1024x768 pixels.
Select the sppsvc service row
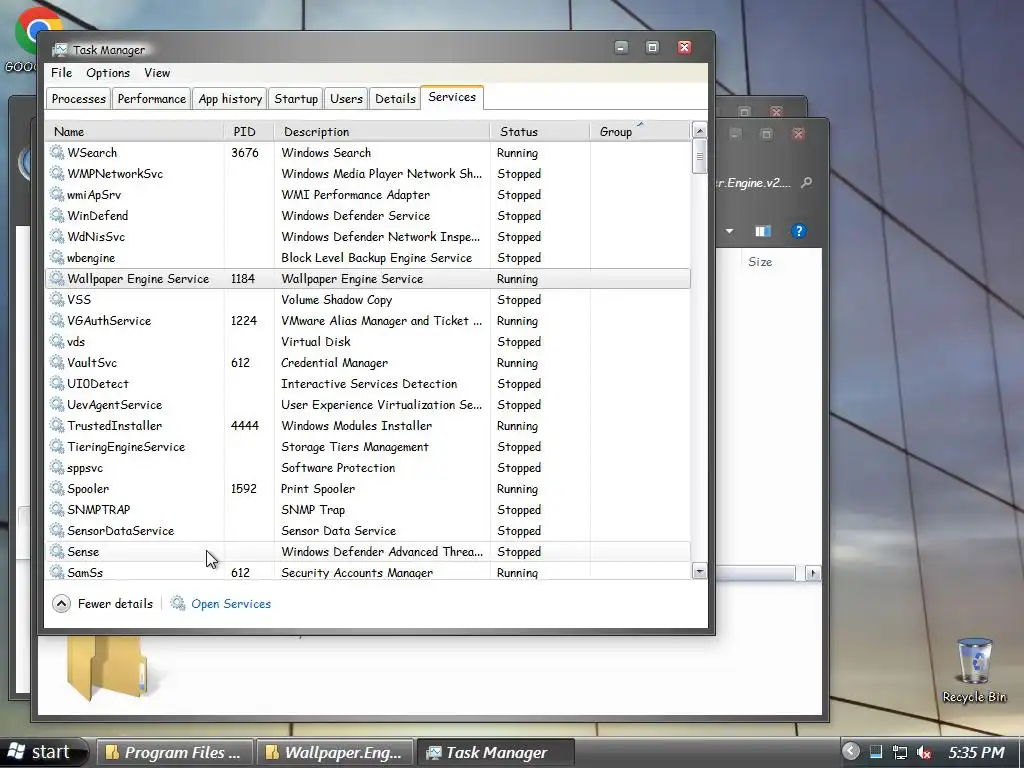point(368,468)
